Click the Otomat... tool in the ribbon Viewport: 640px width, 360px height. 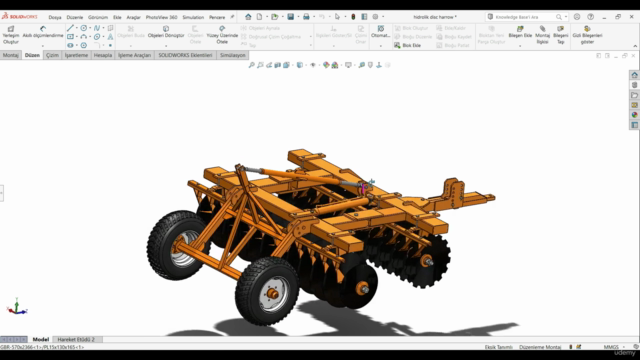pos(380,32)
